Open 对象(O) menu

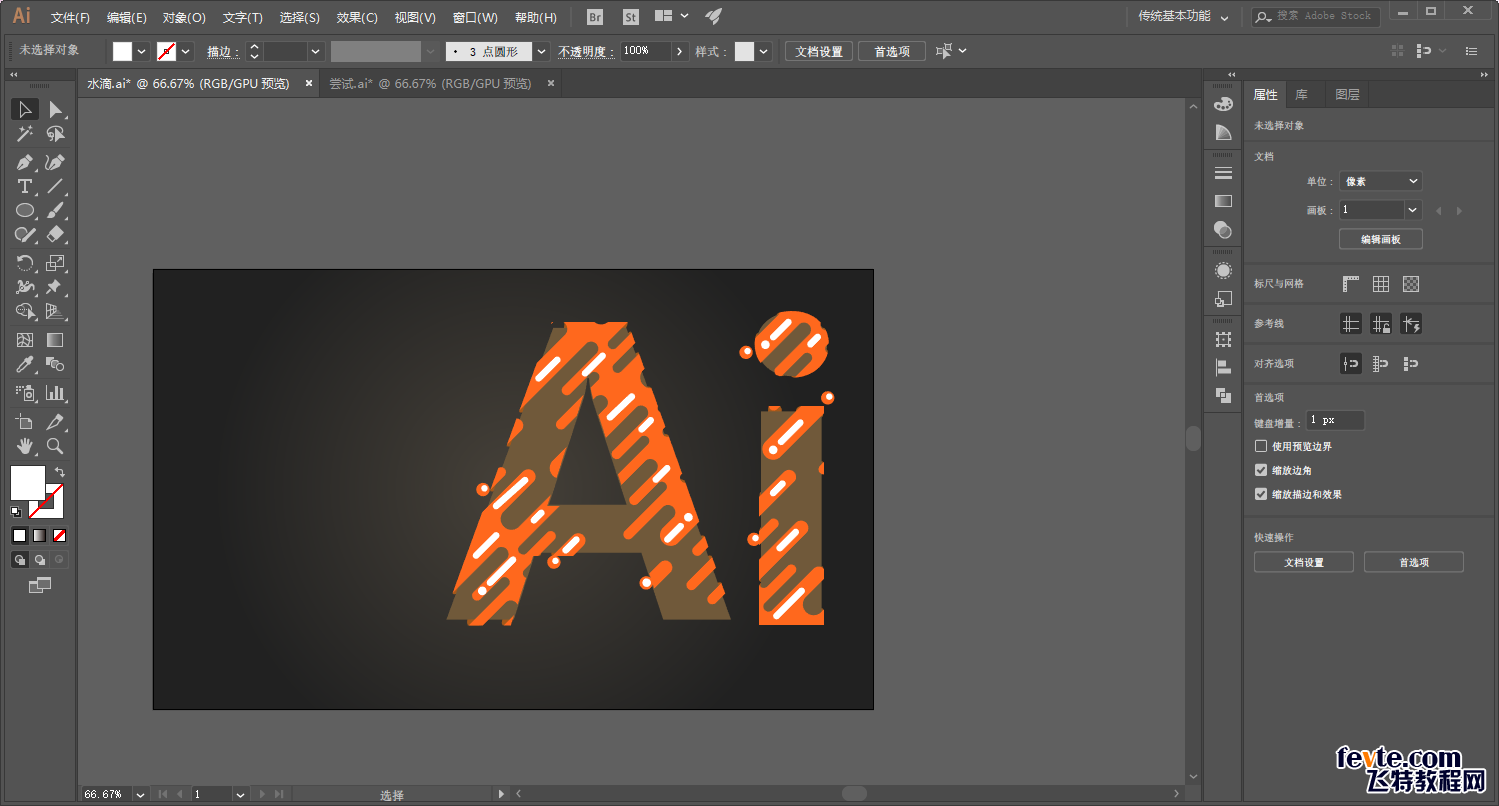pos(184,17)
